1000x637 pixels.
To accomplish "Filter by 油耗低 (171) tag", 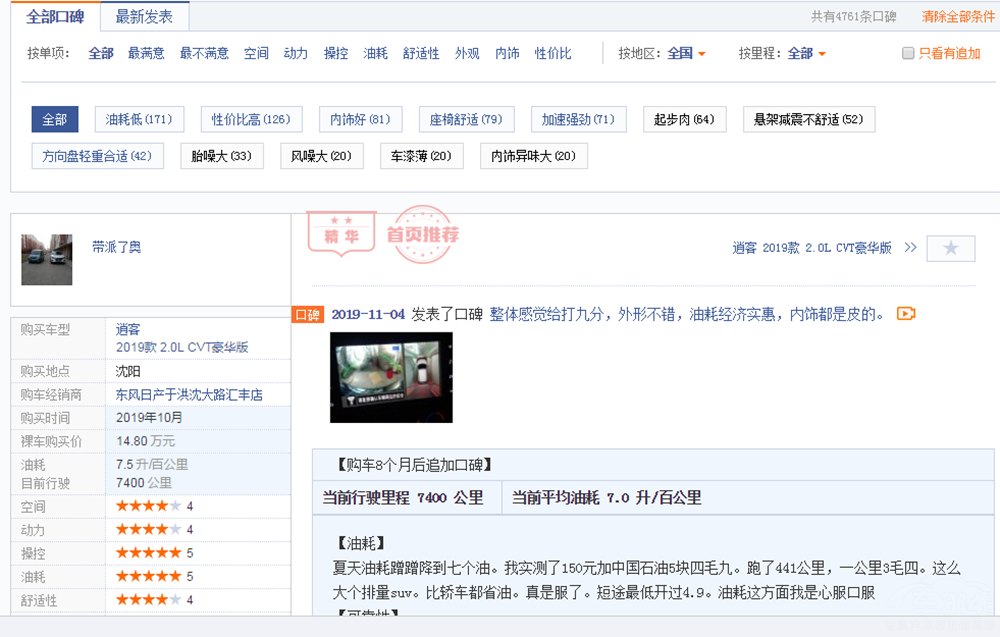I will coord(139,120).
